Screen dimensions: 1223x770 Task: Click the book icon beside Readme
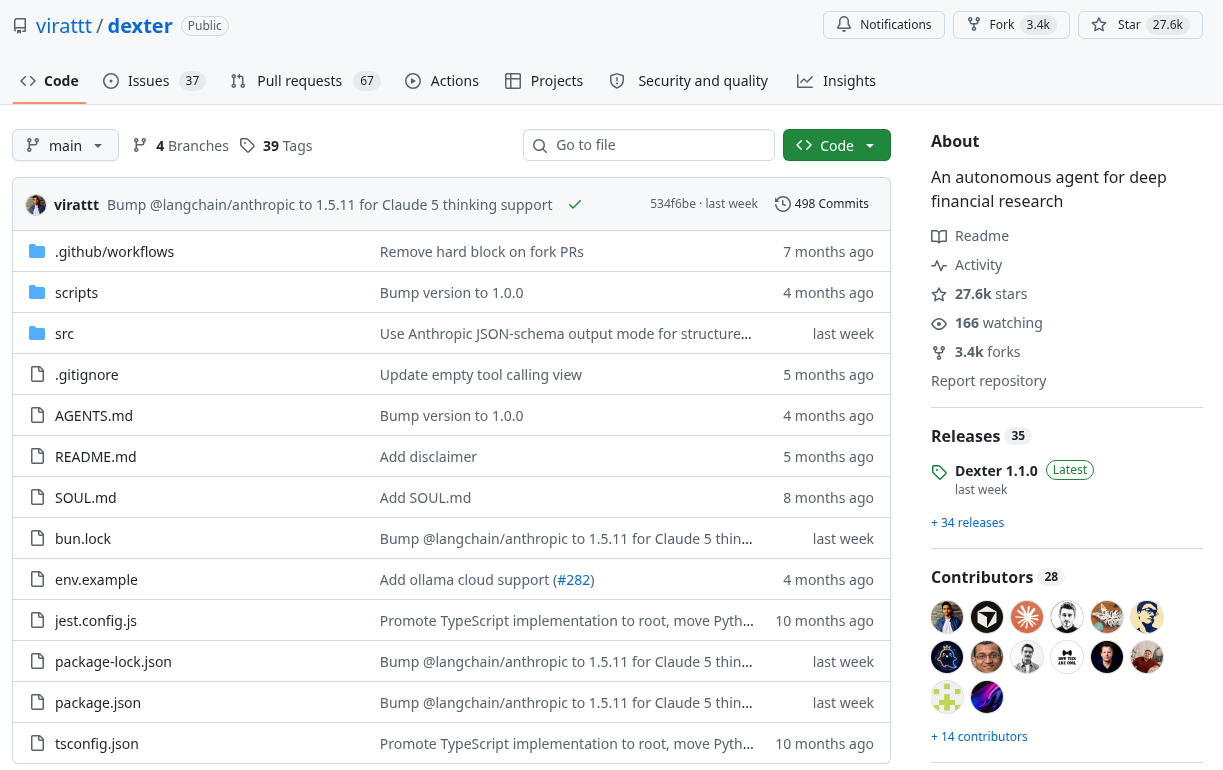[x=939, y=236]
